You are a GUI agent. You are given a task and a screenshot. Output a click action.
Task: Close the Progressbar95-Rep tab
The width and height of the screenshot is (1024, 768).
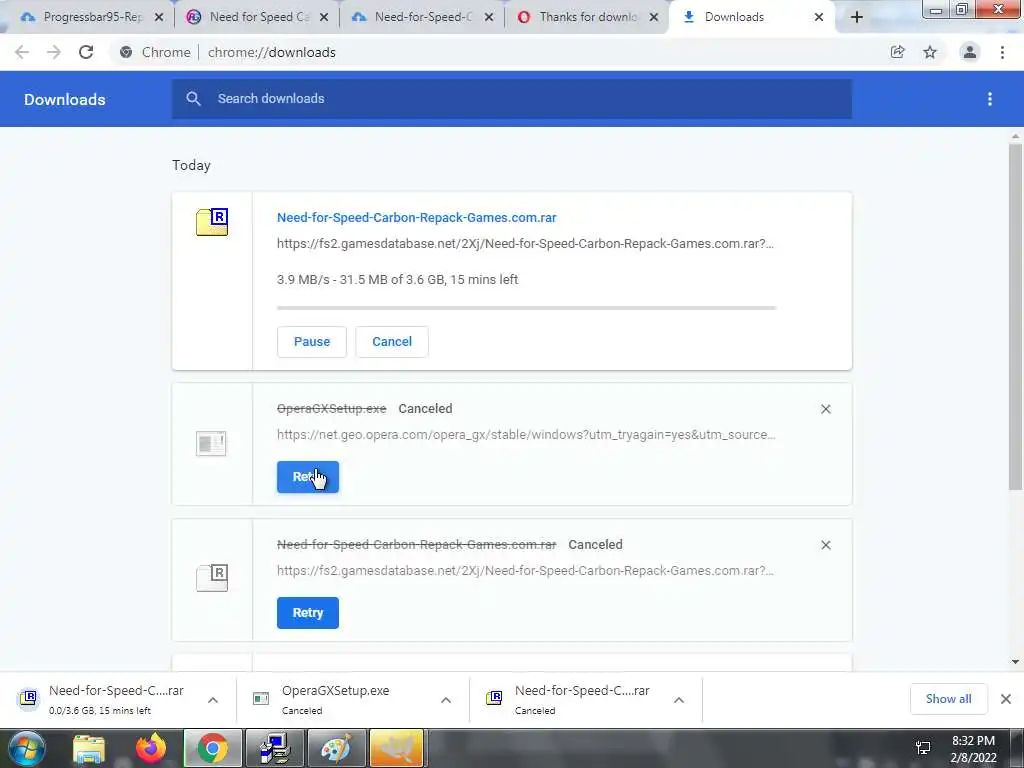pos(159,18)
